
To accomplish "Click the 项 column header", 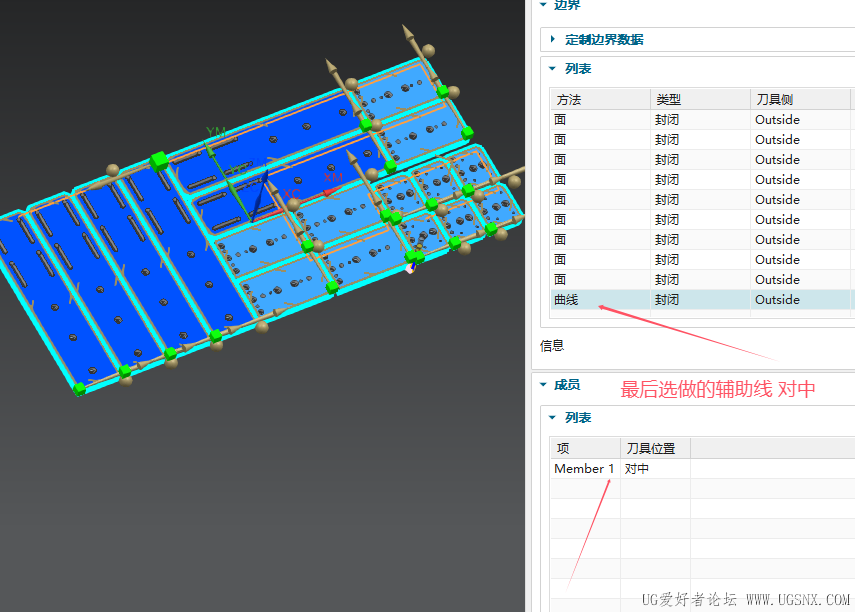I will point(585,448).
